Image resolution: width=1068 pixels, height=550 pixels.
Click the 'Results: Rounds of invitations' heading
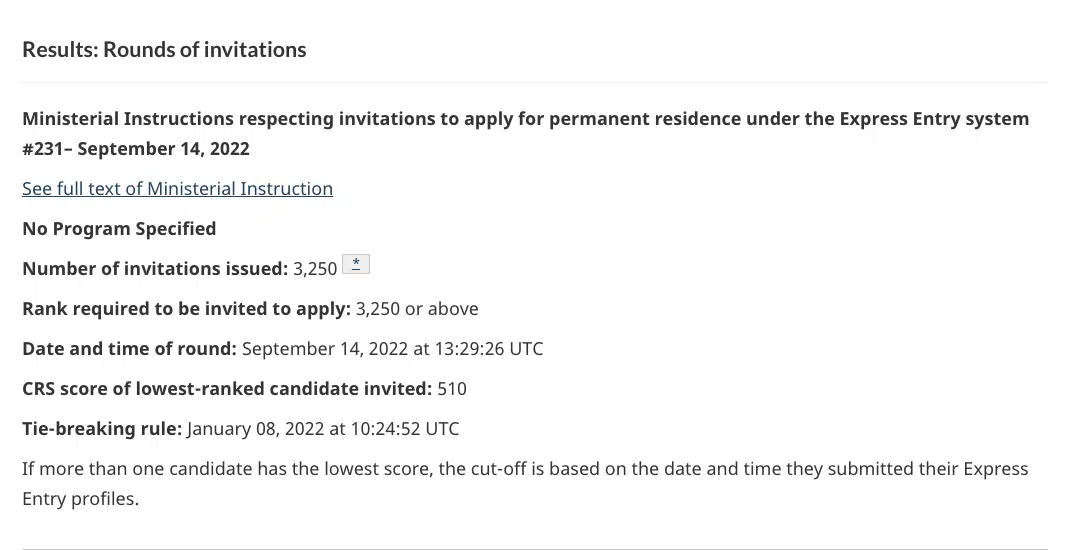coord(164,50)
